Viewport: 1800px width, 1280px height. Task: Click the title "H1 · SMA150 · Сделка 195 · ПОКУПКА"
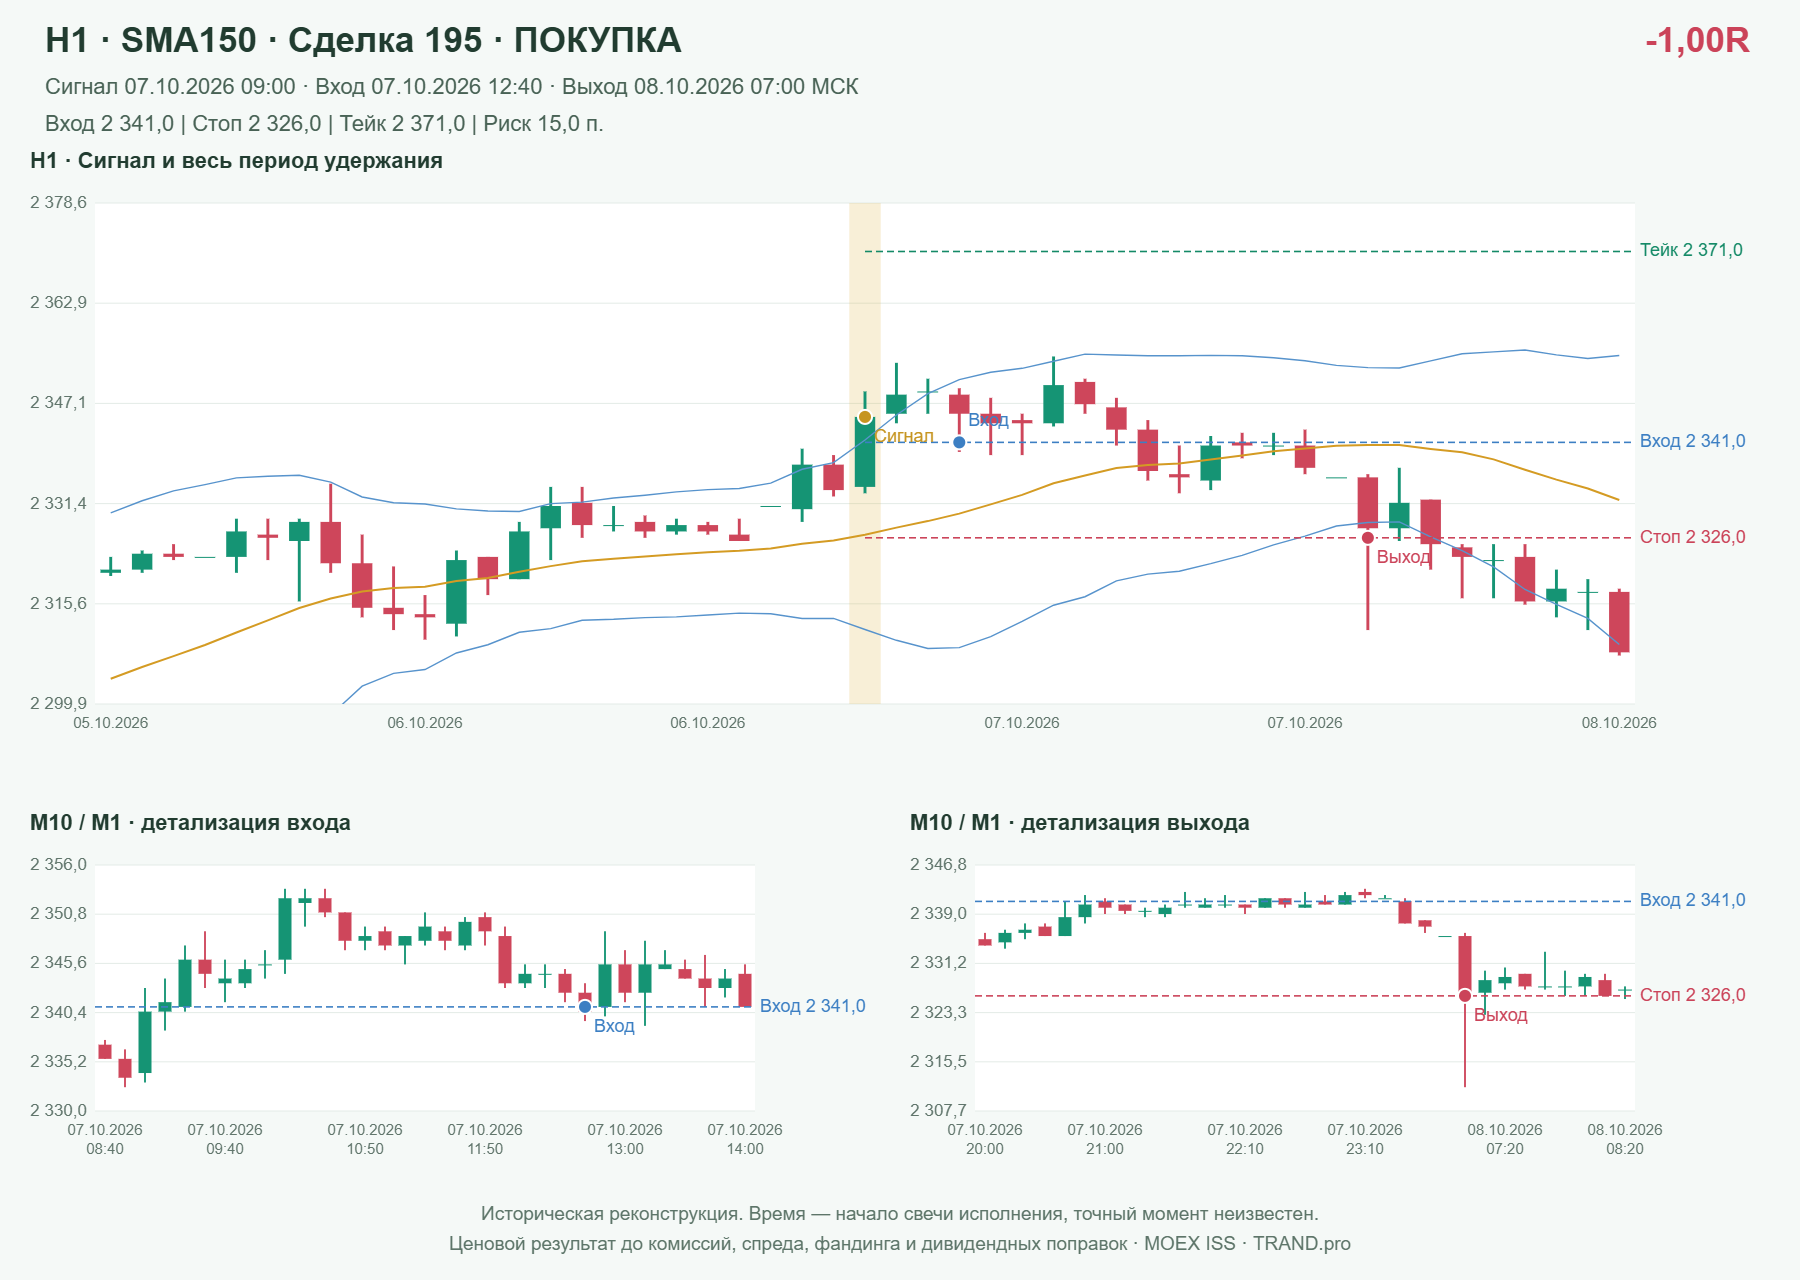click(x=363, y=40)
